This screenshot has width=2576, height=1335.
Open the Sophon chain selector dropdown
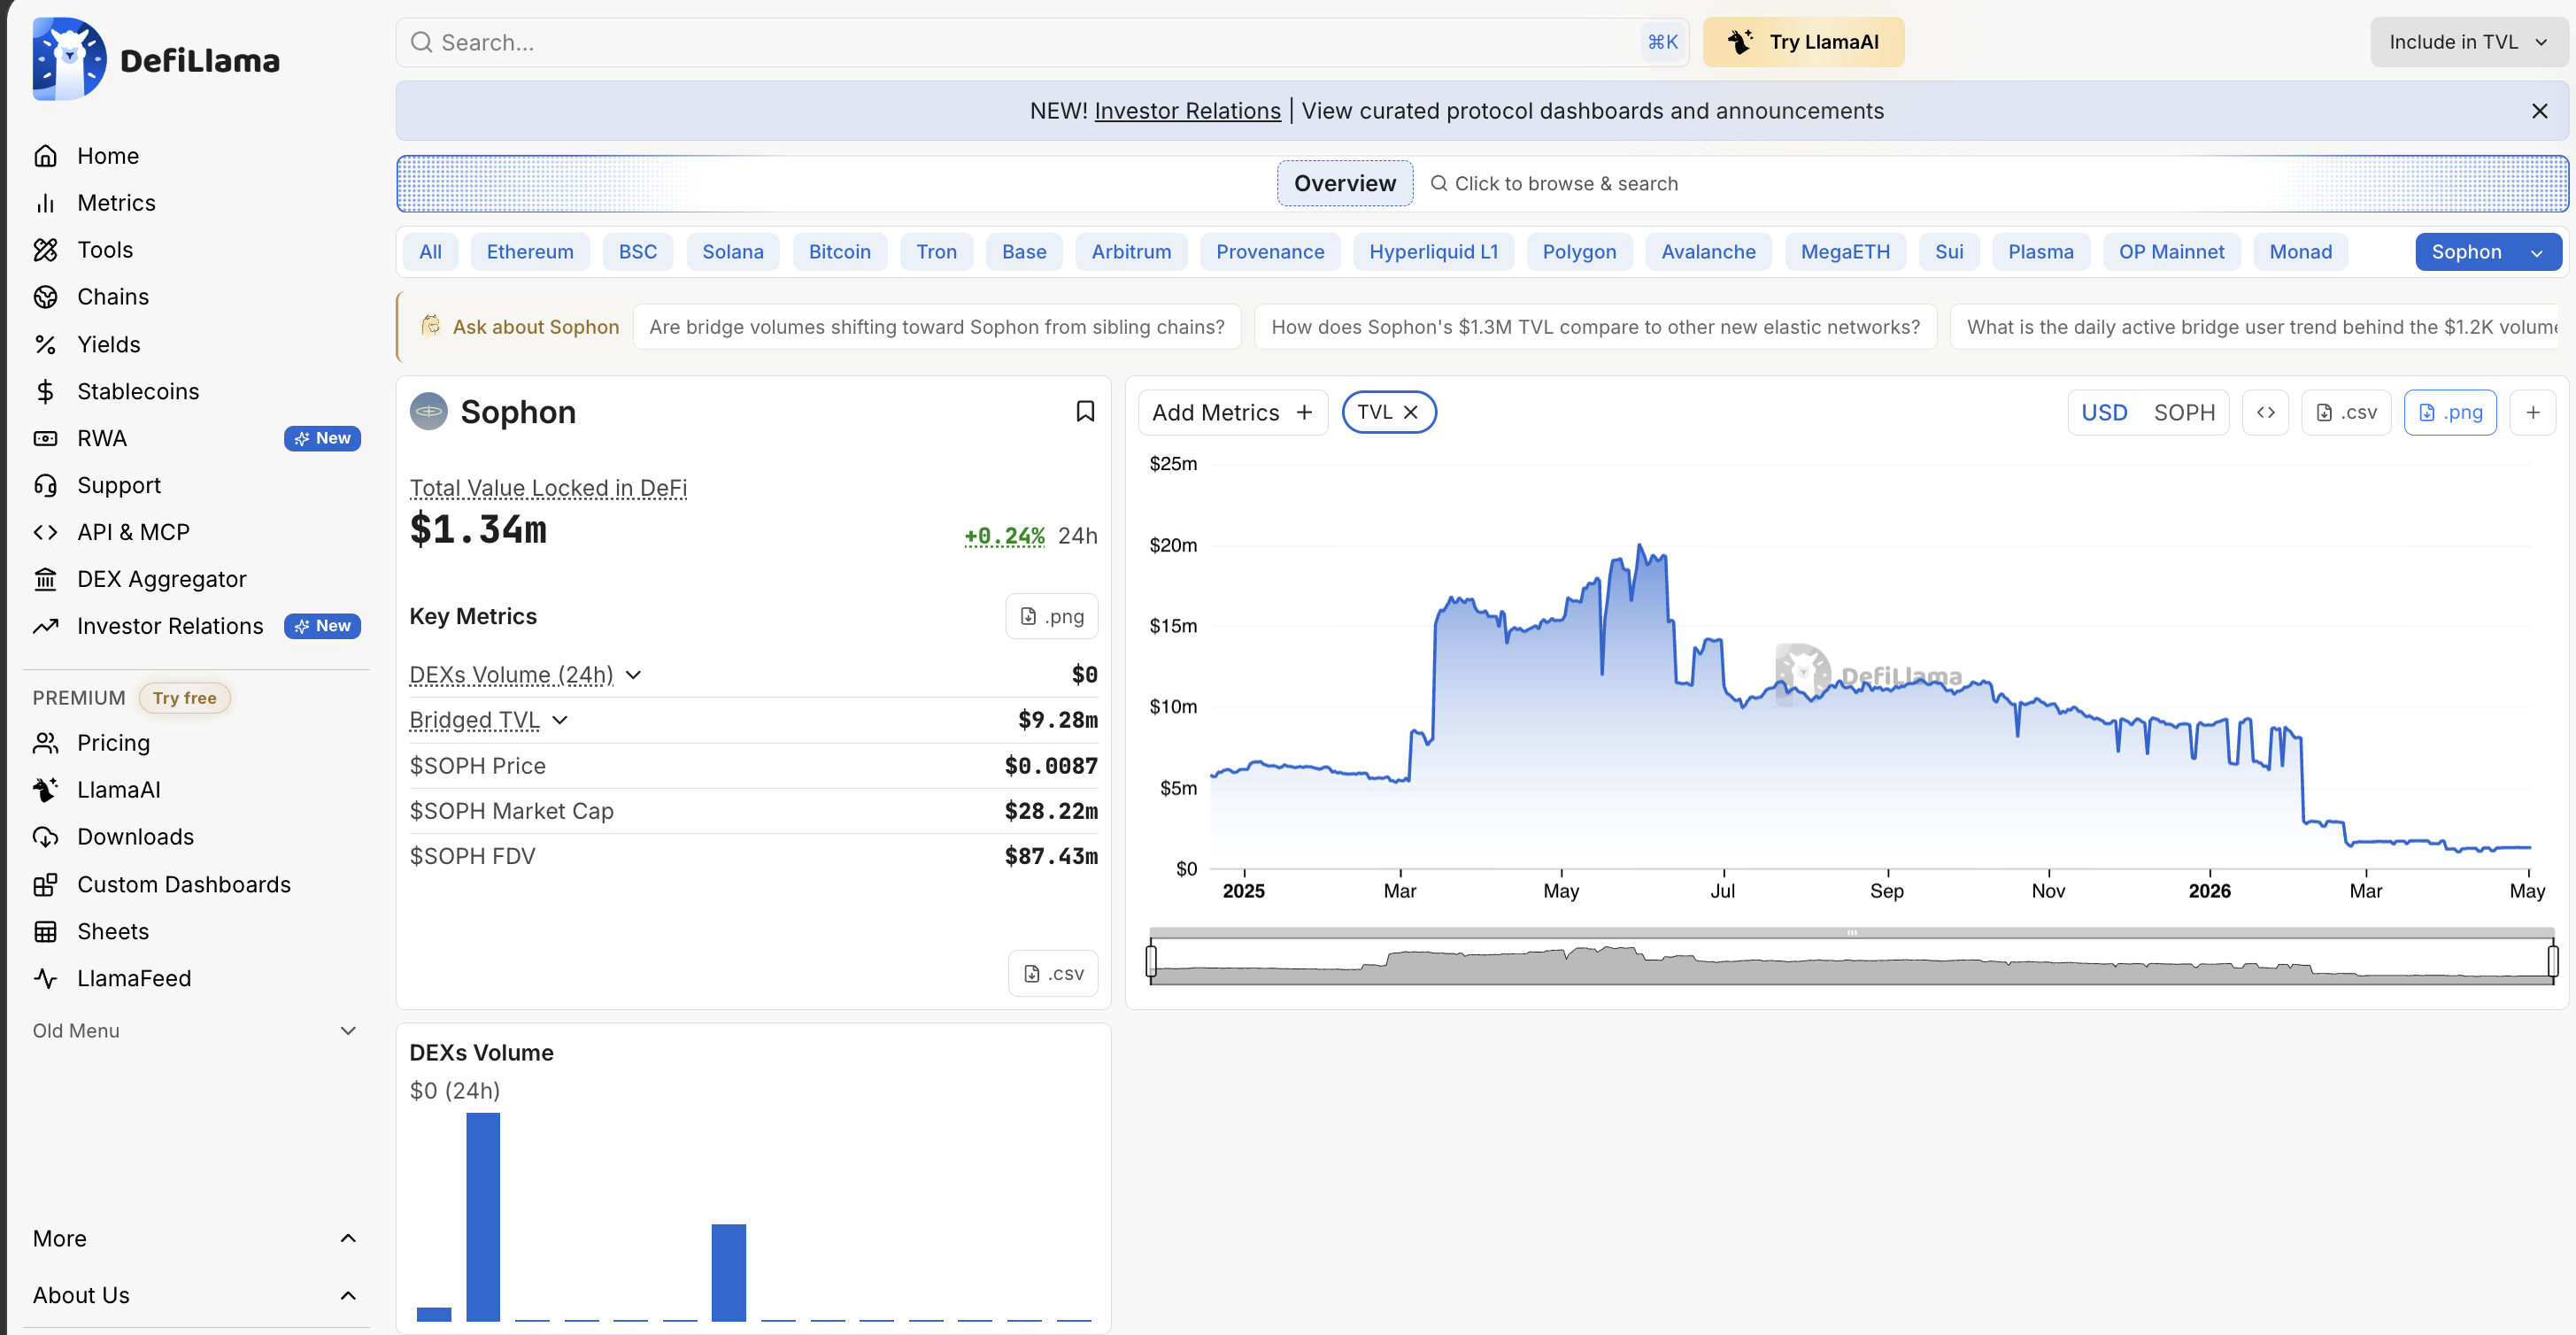2488,252
